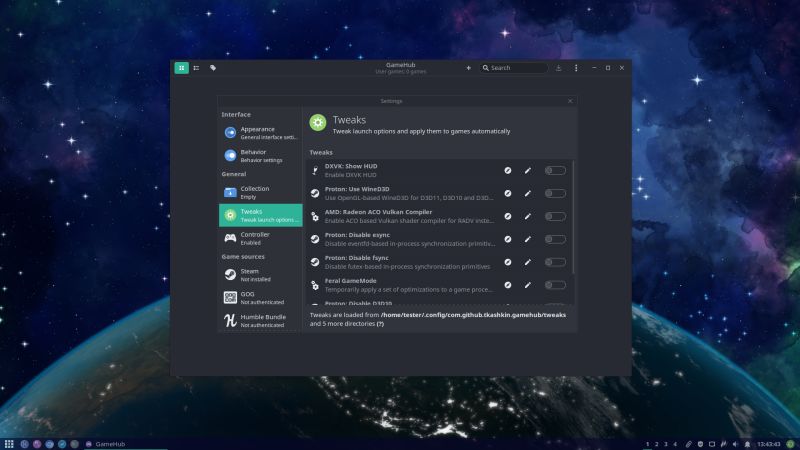This screenshot has height=450, width=800.
Task: Switch to grid view in GameHub header
Action: point(182,68)
